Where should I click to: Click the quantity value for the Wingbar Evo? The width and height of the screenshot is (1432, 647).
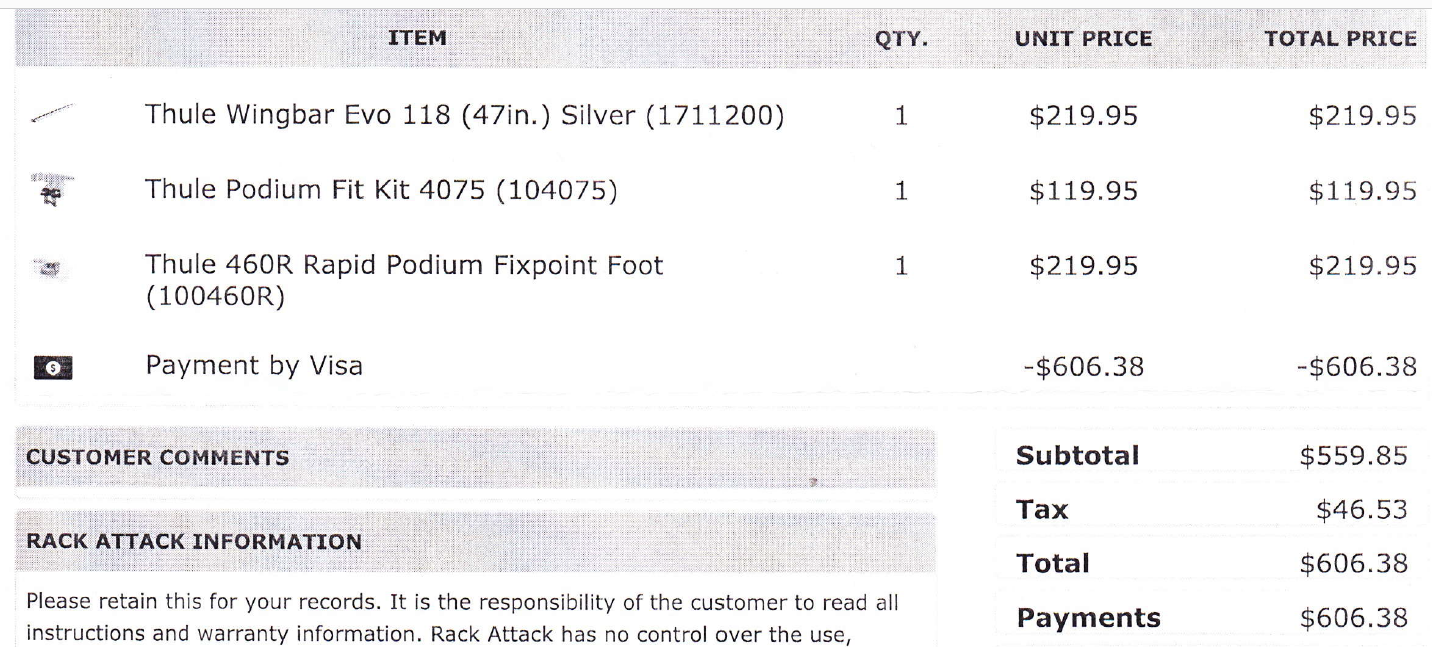pos(901,116)
